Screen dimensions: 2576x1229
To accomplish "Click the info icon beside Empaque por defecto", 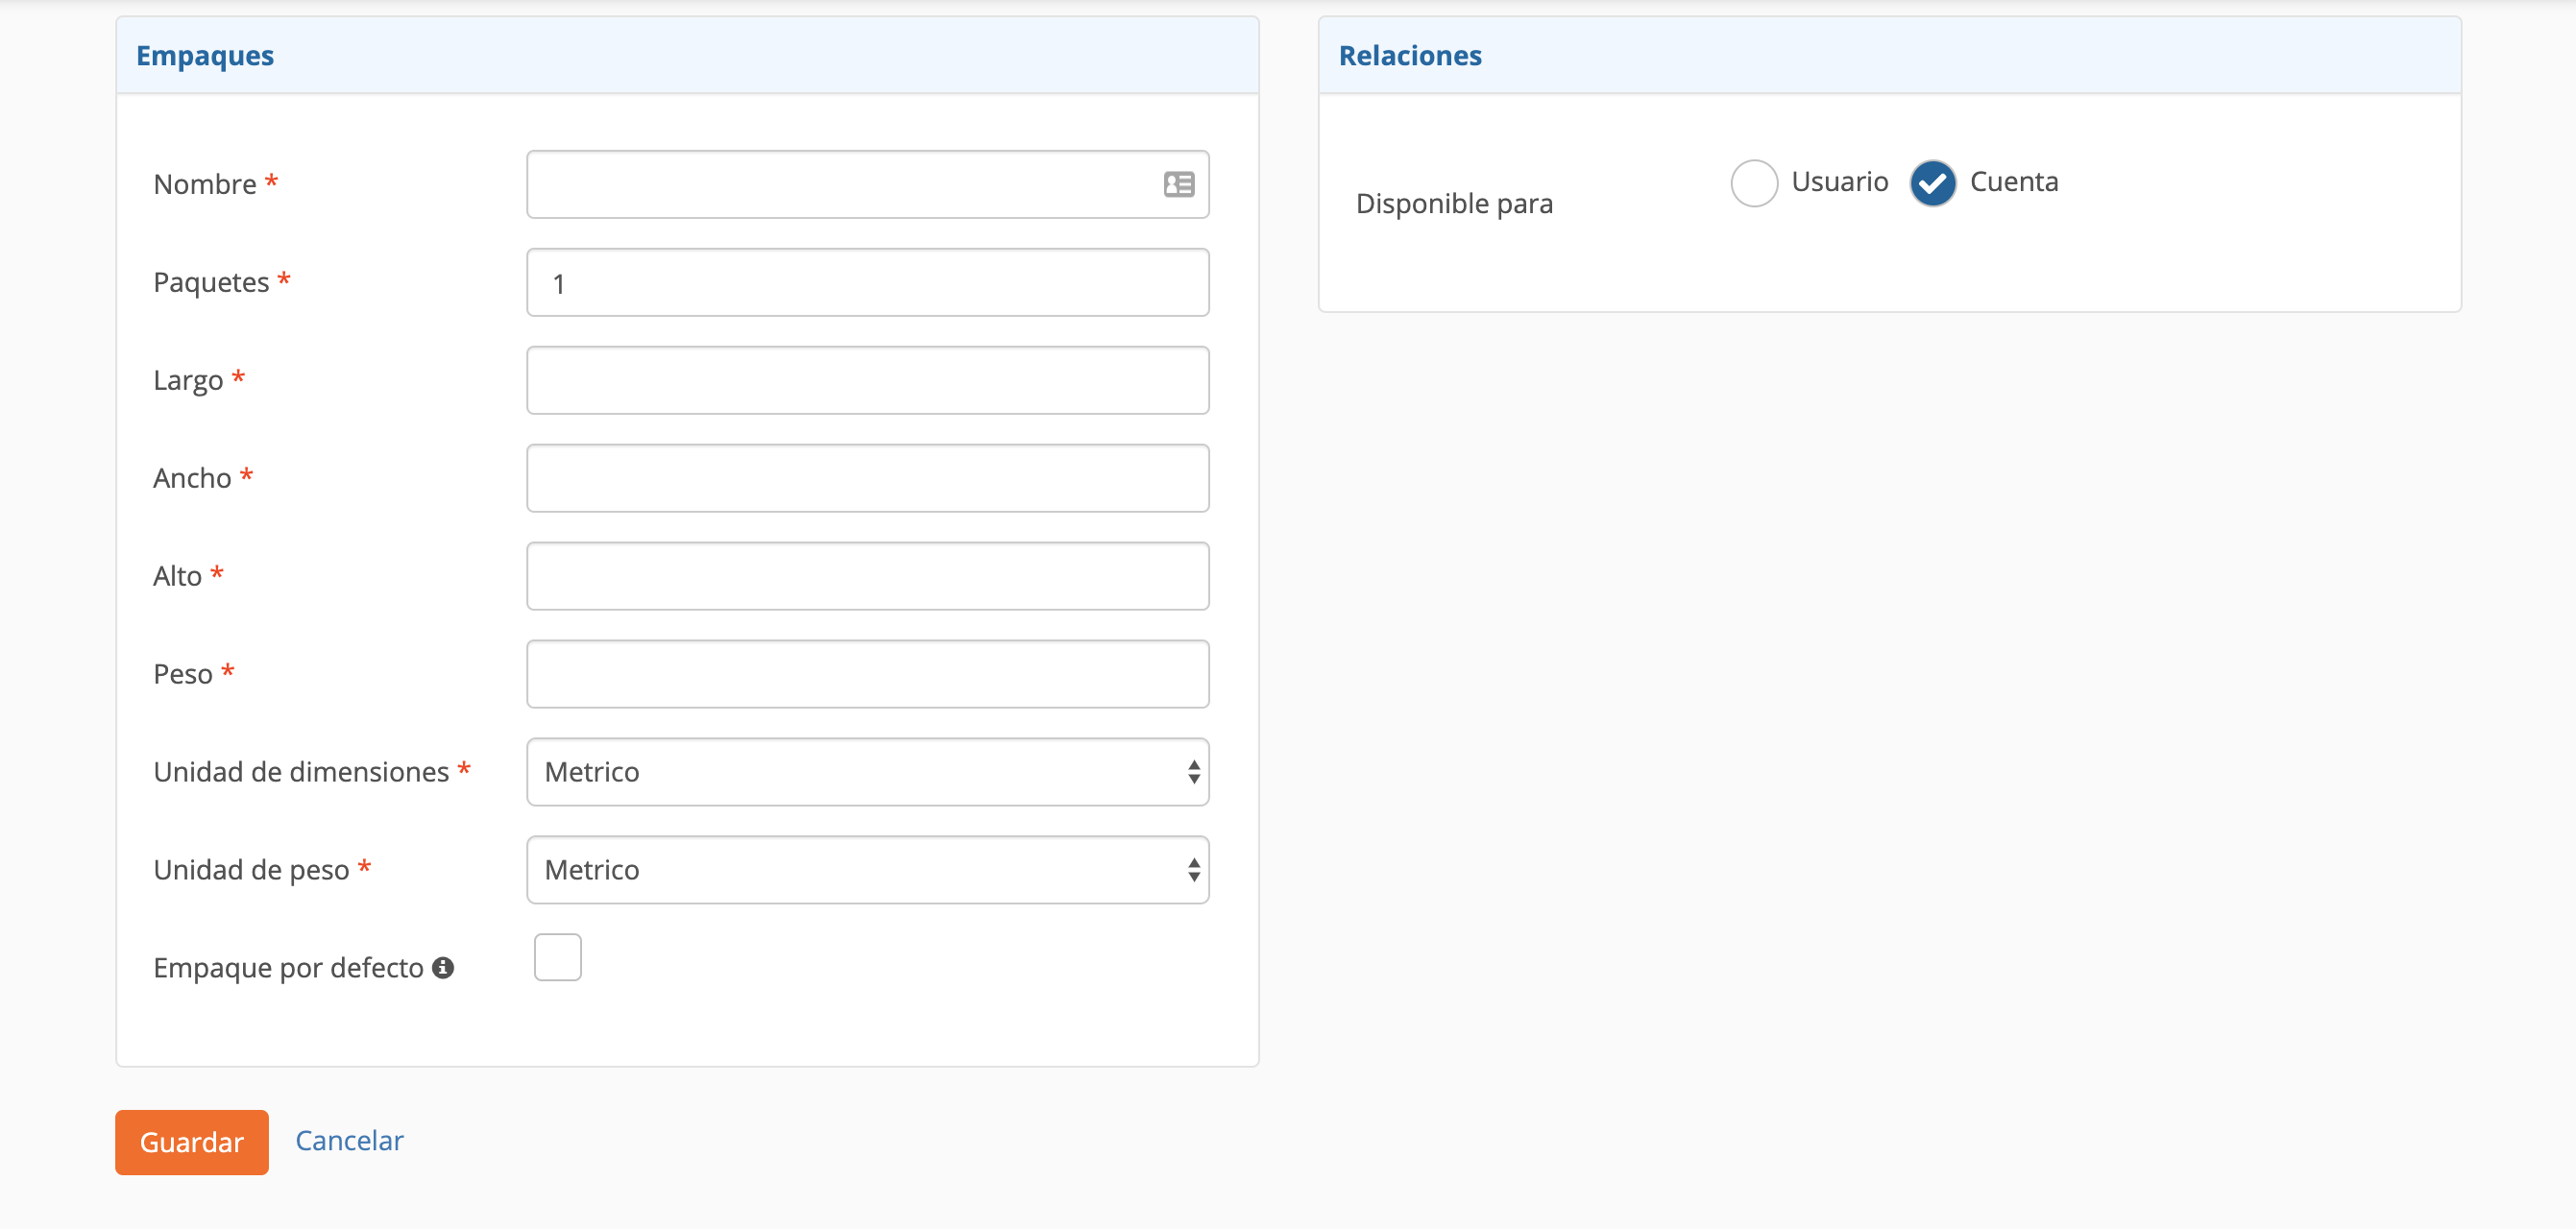I will point(443,967).
